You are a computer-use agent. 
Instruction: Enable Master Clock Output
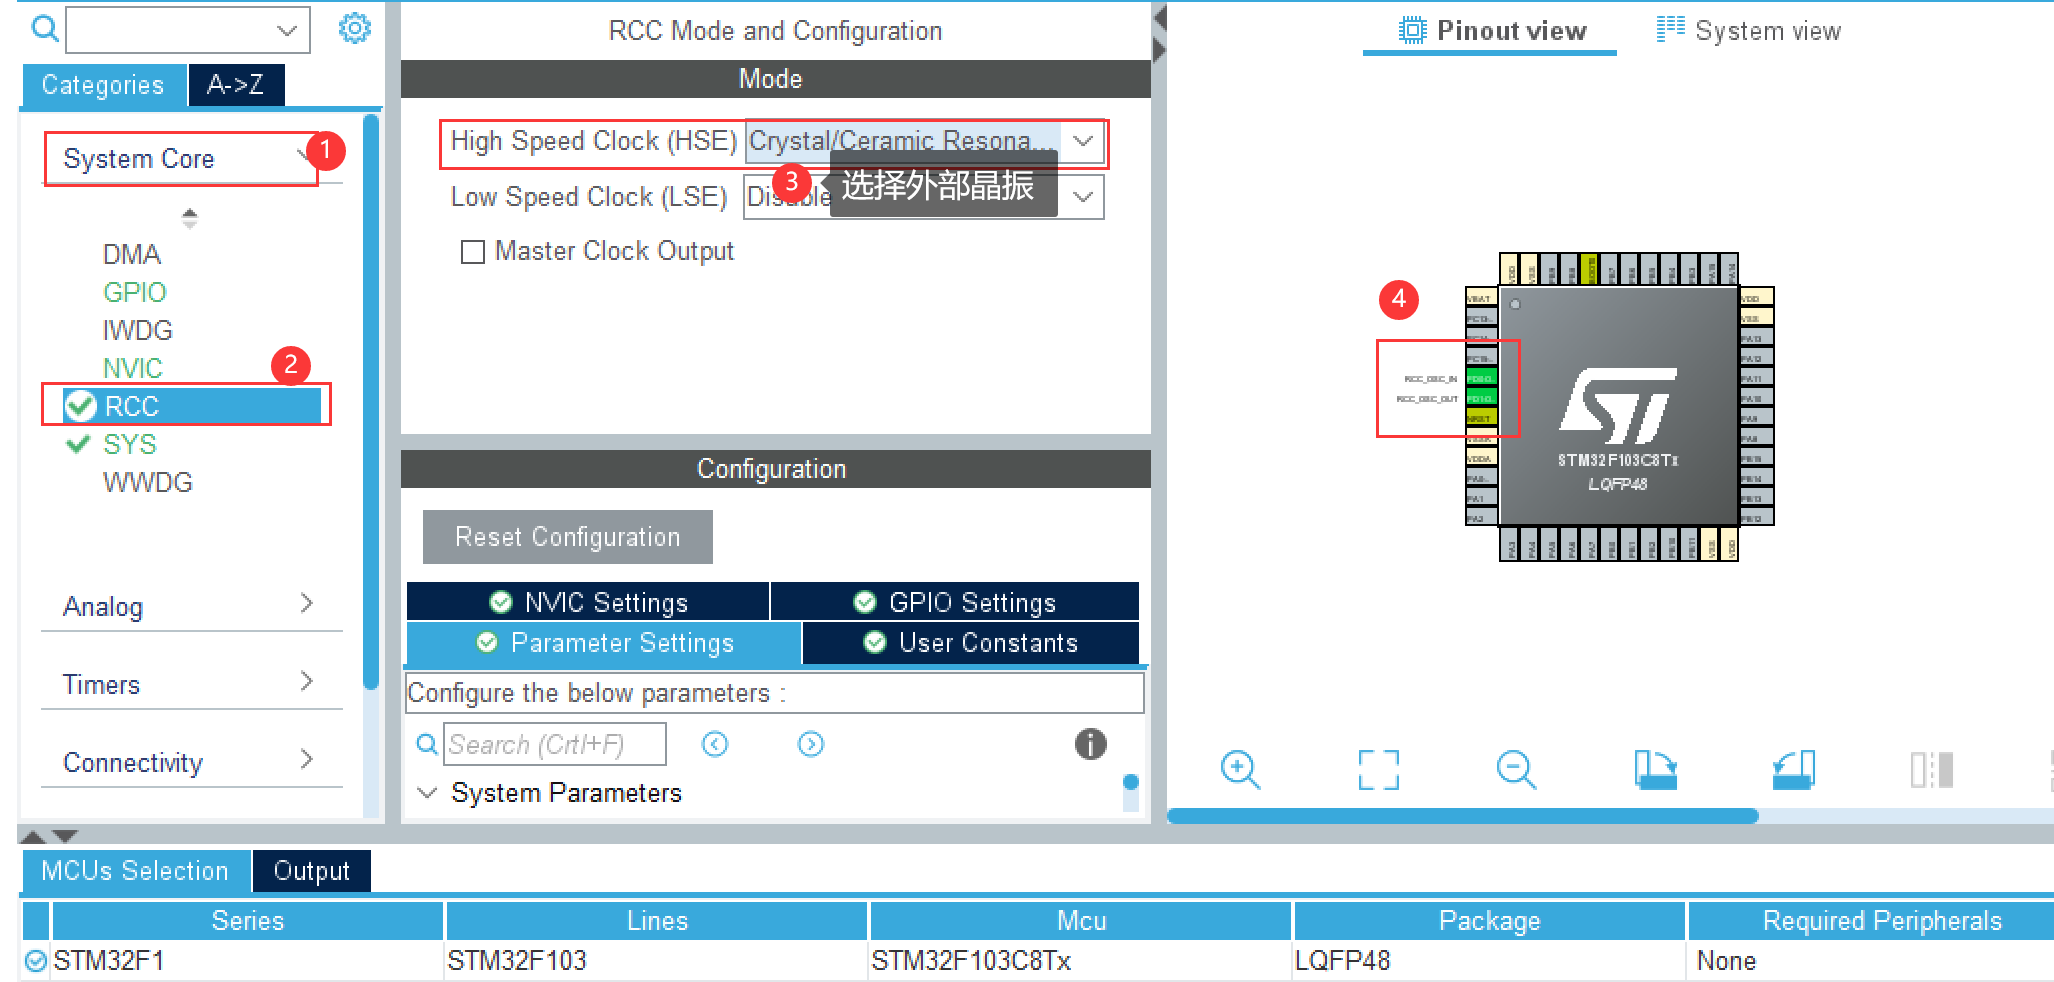472,251
